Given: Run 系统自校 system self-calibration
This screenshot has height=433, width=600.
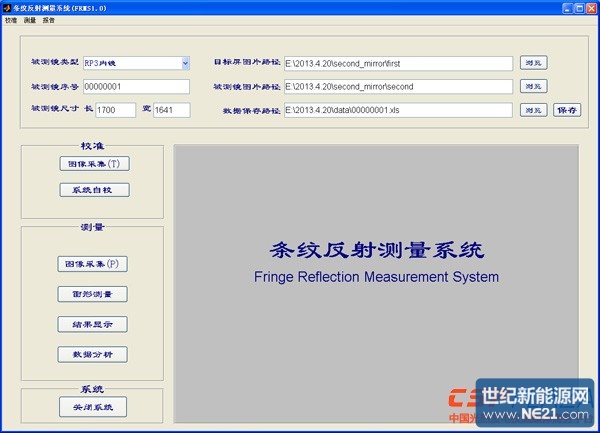Looking at the screenshot, I should (94, 189).
